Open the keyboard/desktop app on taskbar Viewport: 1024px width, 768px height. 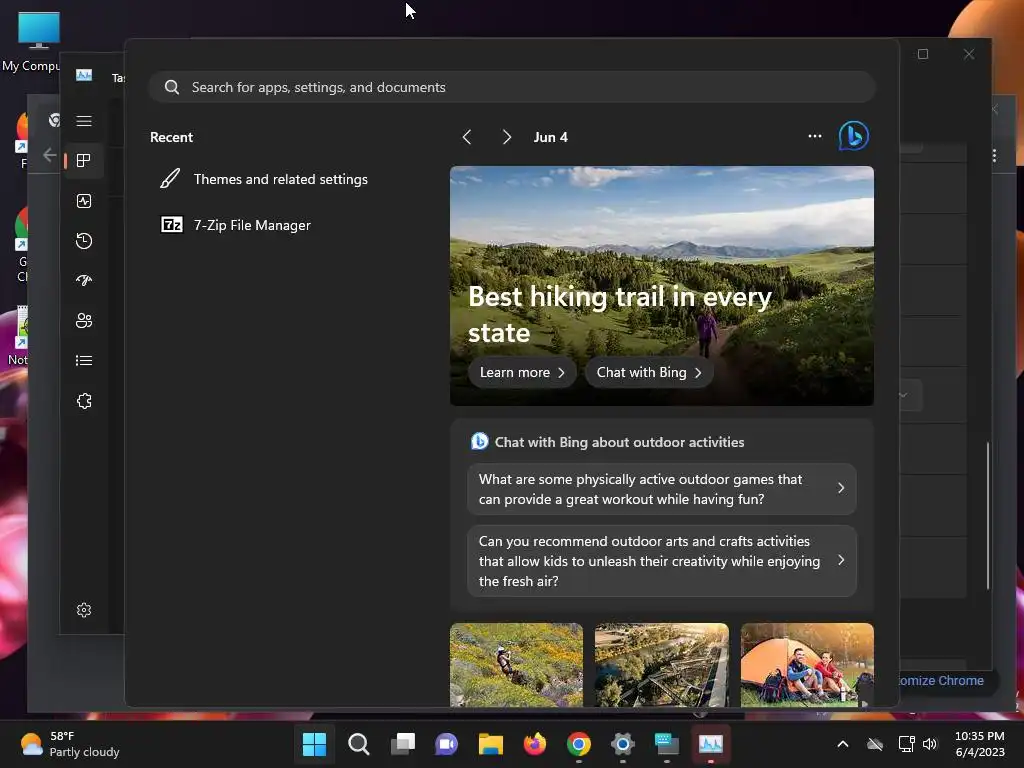(667, 744)
